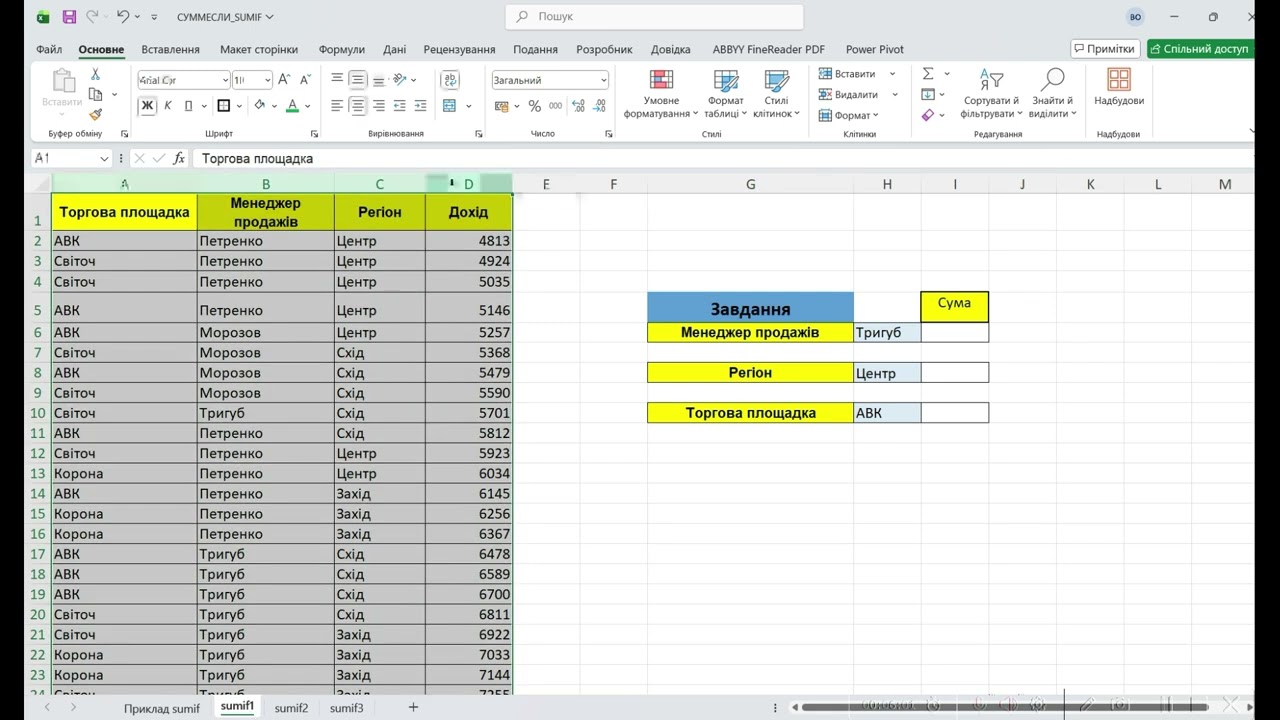
Task: Click the AutoSum sigma icon
Action: point(928,74)
